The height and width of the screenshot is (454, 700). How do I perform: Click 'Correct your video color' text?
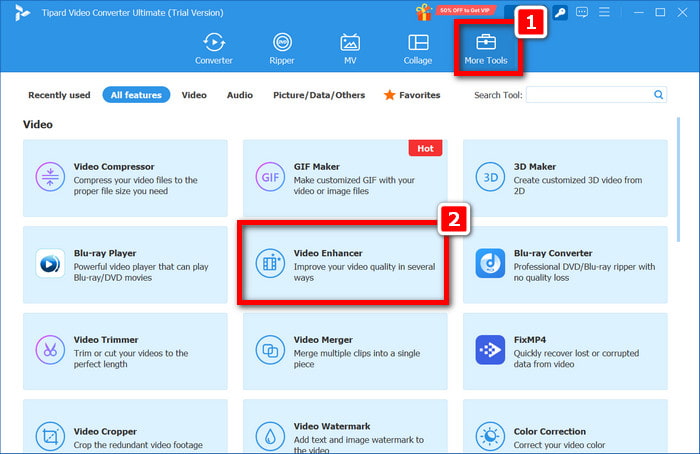pyautogui.click(x=559, y=445)
